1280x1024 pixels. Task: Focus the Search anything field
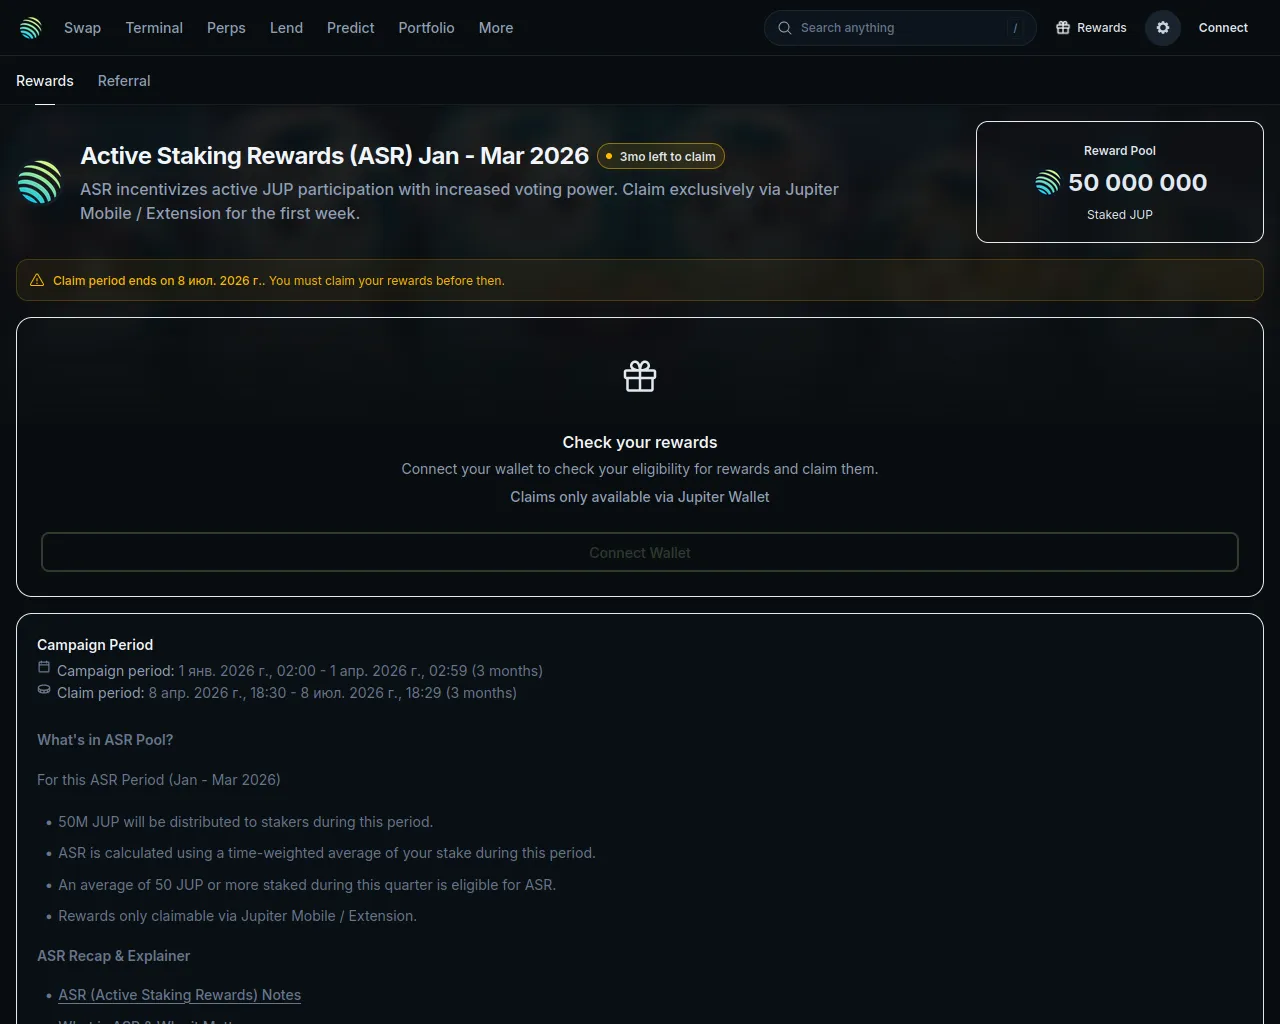900,28
